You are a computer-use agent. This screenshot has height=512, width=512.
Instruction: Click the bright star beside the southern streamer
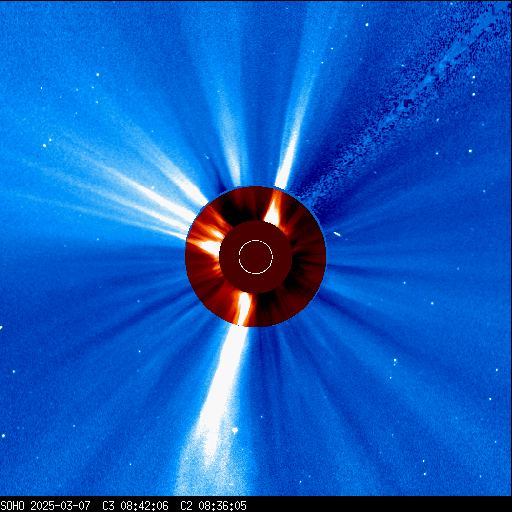pyautogui.click(x=235, y=430)
